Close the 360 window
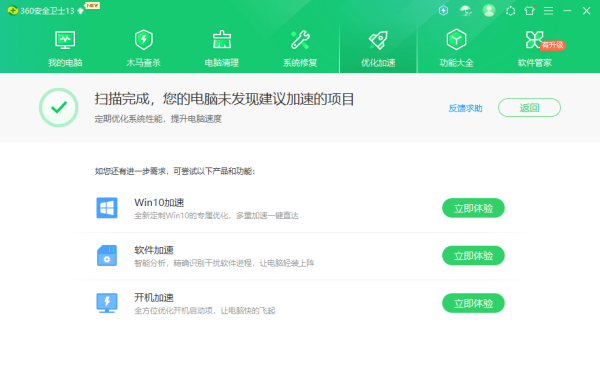Screen dimensions: 600x378 tap(586, 11)
